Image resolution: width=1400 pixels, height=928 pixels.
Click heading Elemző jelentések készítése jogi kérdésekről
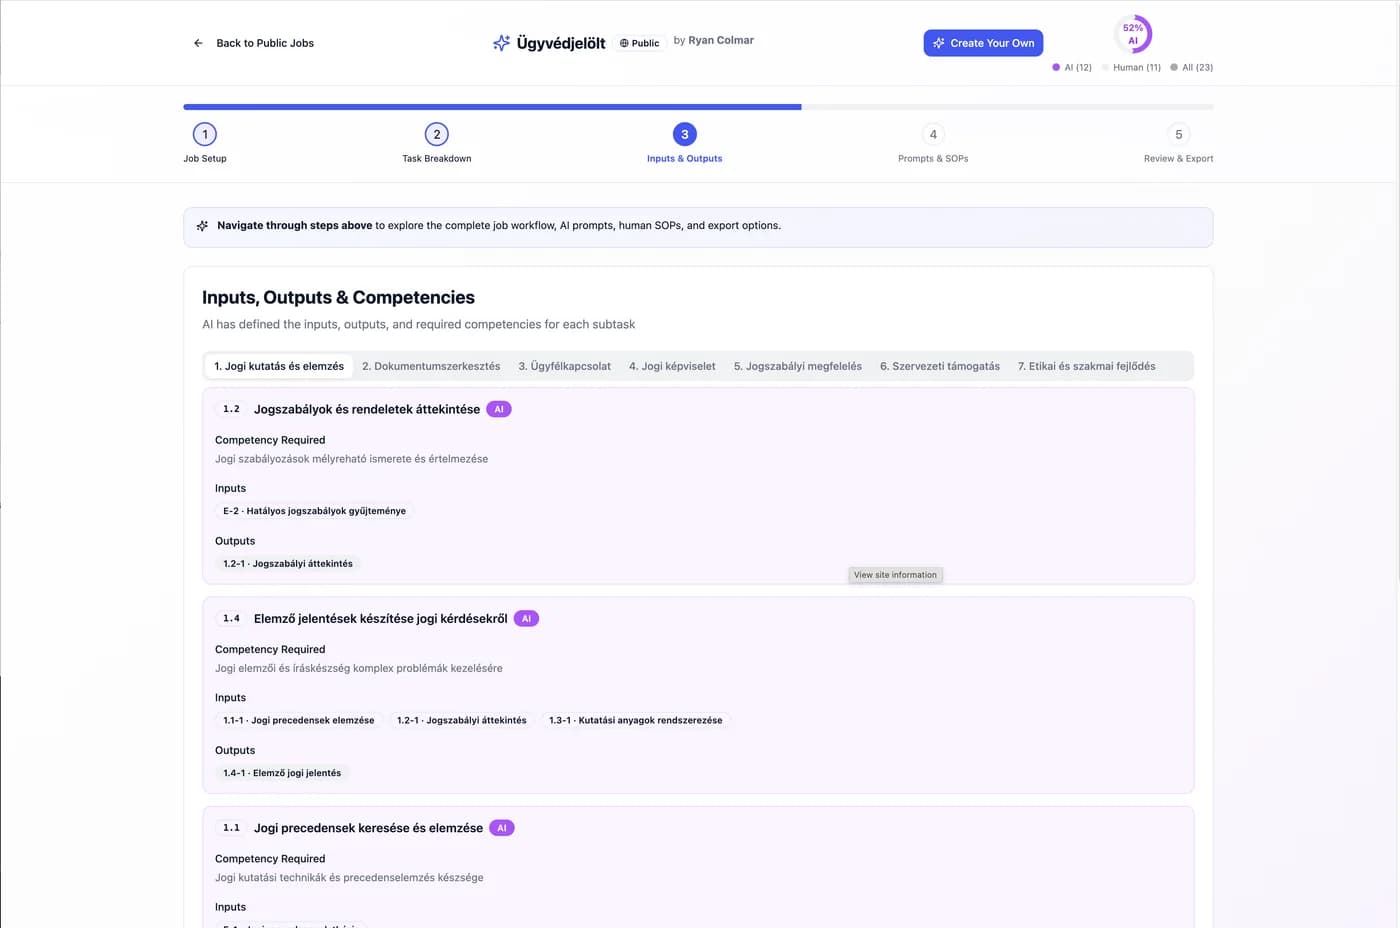381,619
